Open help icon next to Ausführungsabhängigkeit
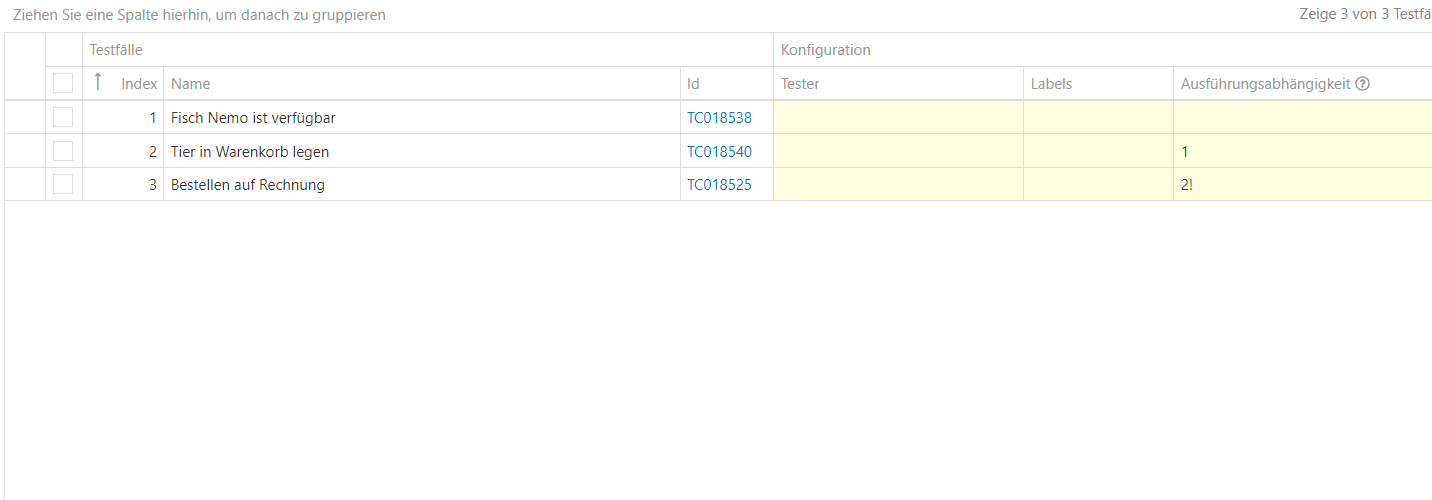 (x=1362, y=84)
